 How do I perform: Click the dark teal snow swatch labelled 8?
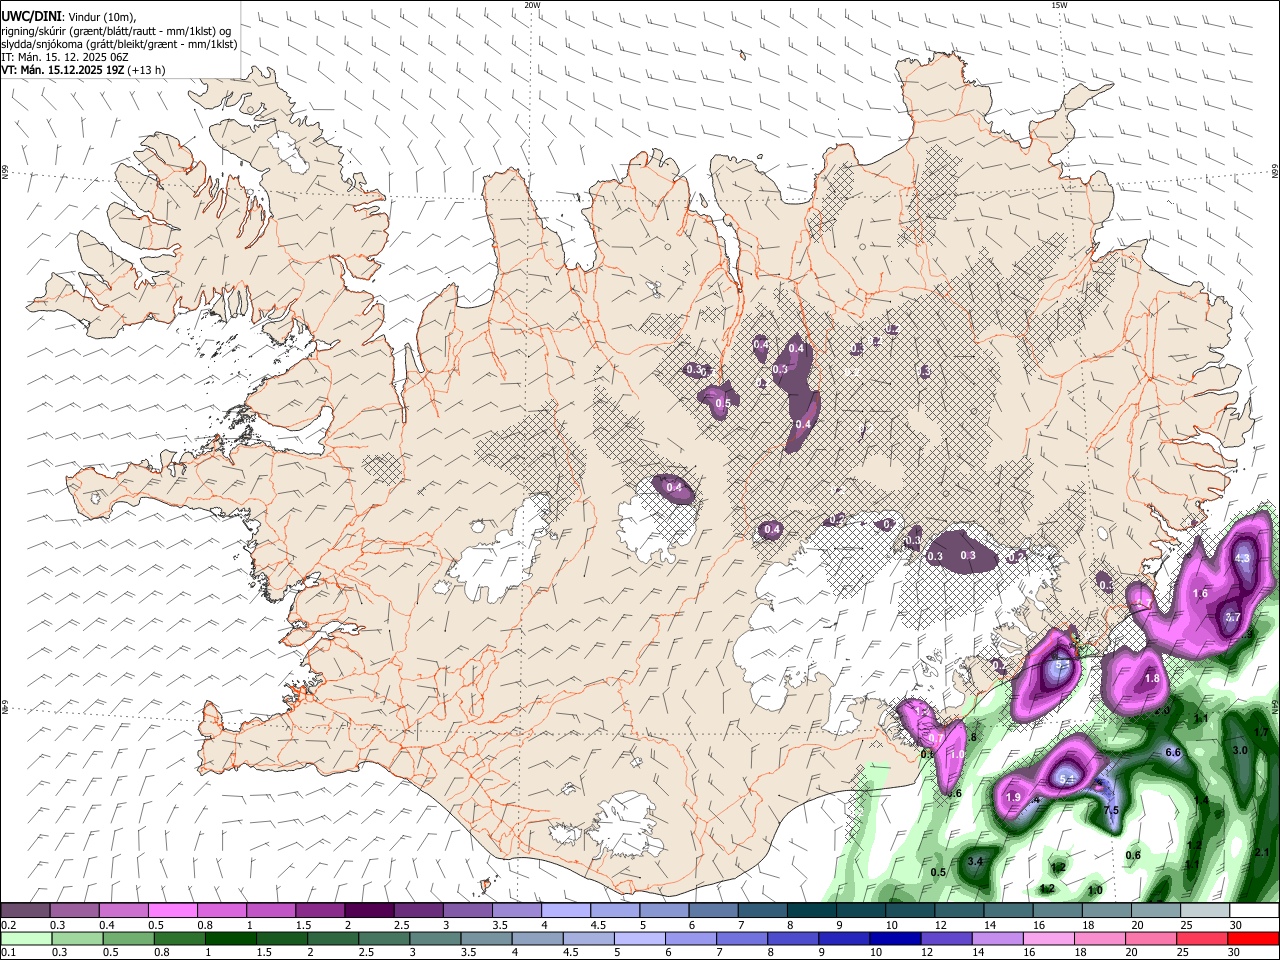click(x=811, y=911)
